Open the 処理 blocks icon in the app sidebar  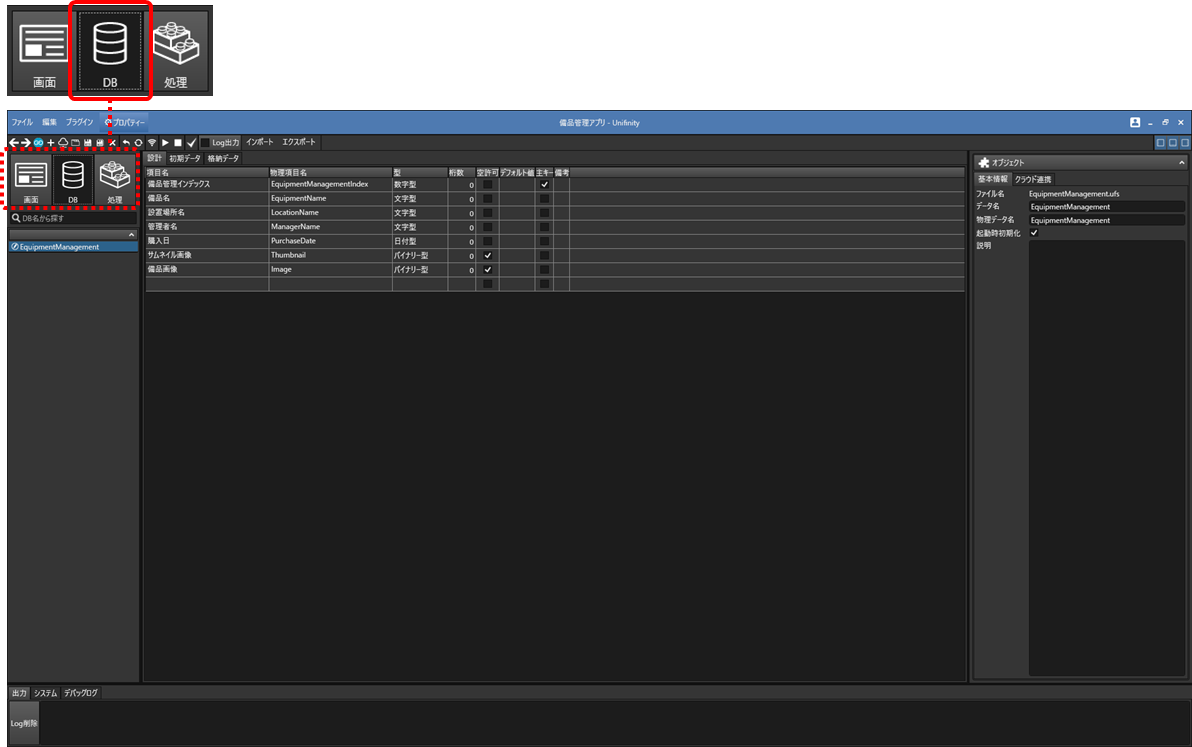115,181
